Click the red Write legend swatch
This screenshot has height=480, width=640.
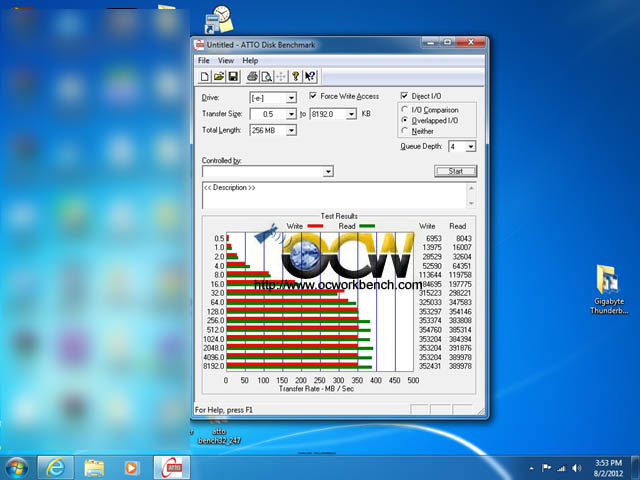(315, 226)
